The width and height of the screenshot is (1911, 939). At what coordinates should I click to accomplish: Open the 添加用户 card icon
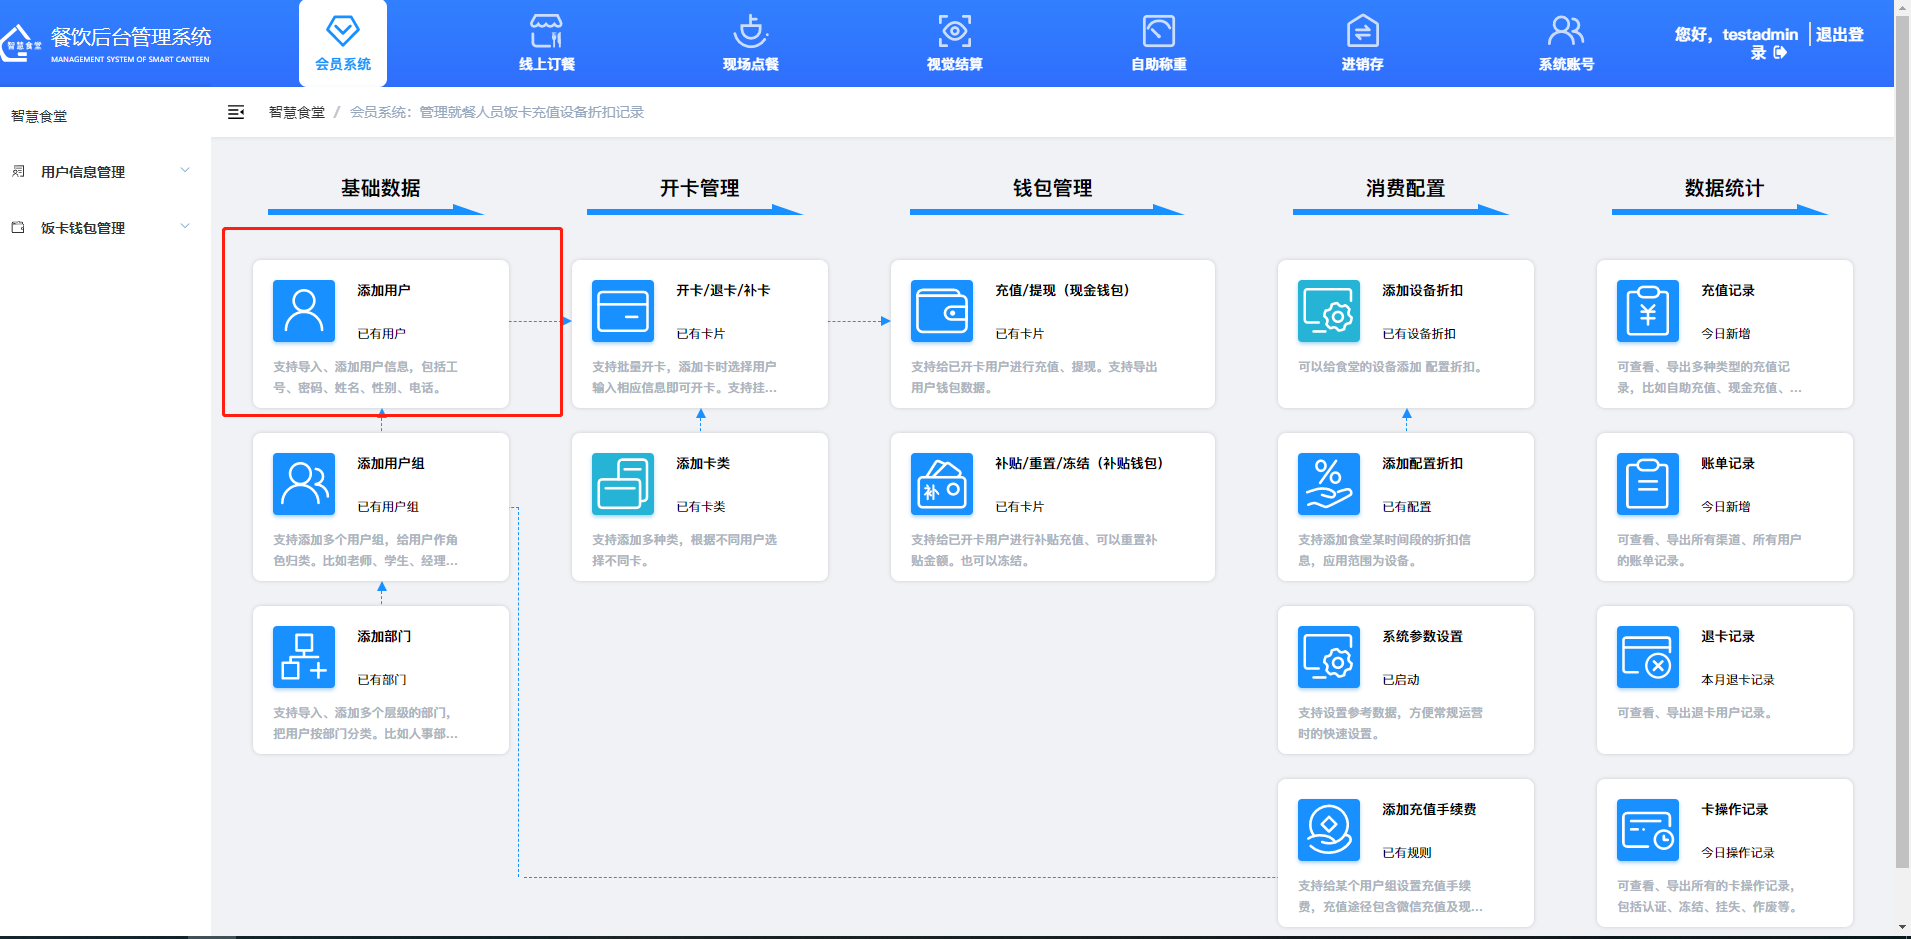(303, 311)
